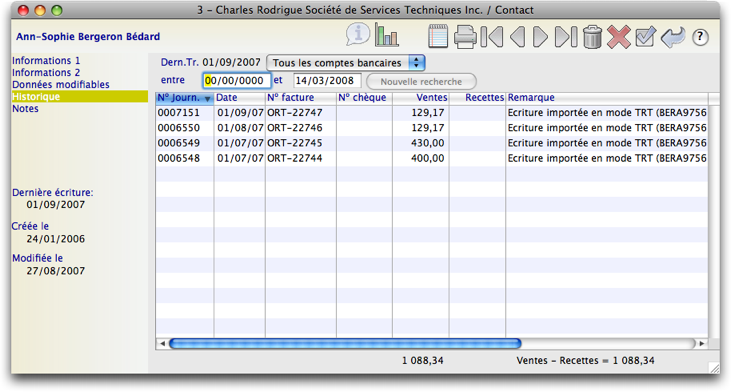Click the green zoom window button
Image resolution: width=731 pixels, height=392 pixels.
57,10
